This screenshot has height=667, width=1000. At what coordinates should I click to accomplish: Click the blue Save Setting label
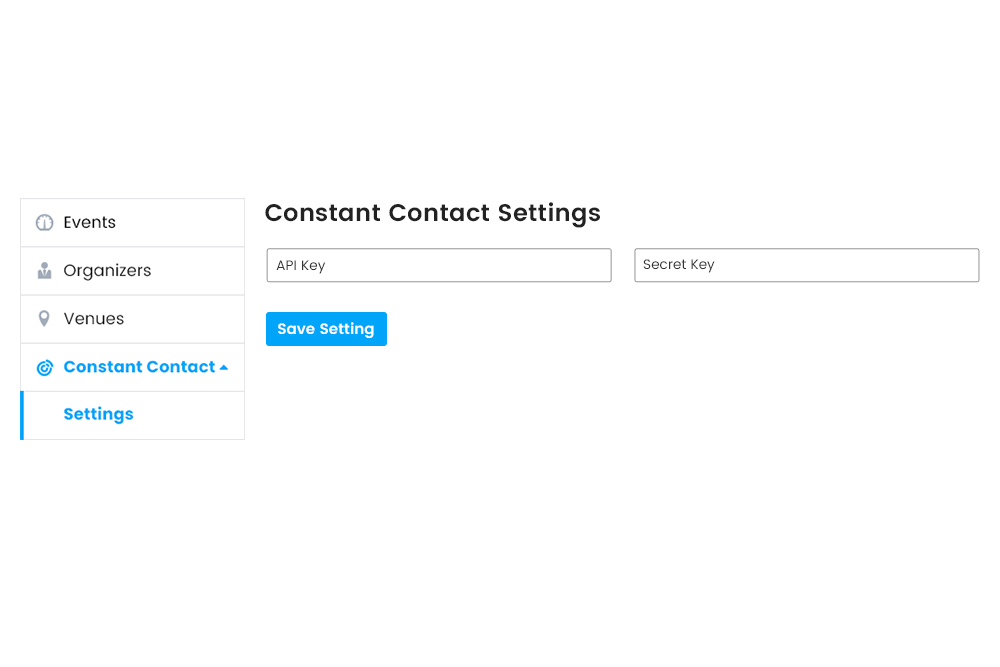point(326,328)
